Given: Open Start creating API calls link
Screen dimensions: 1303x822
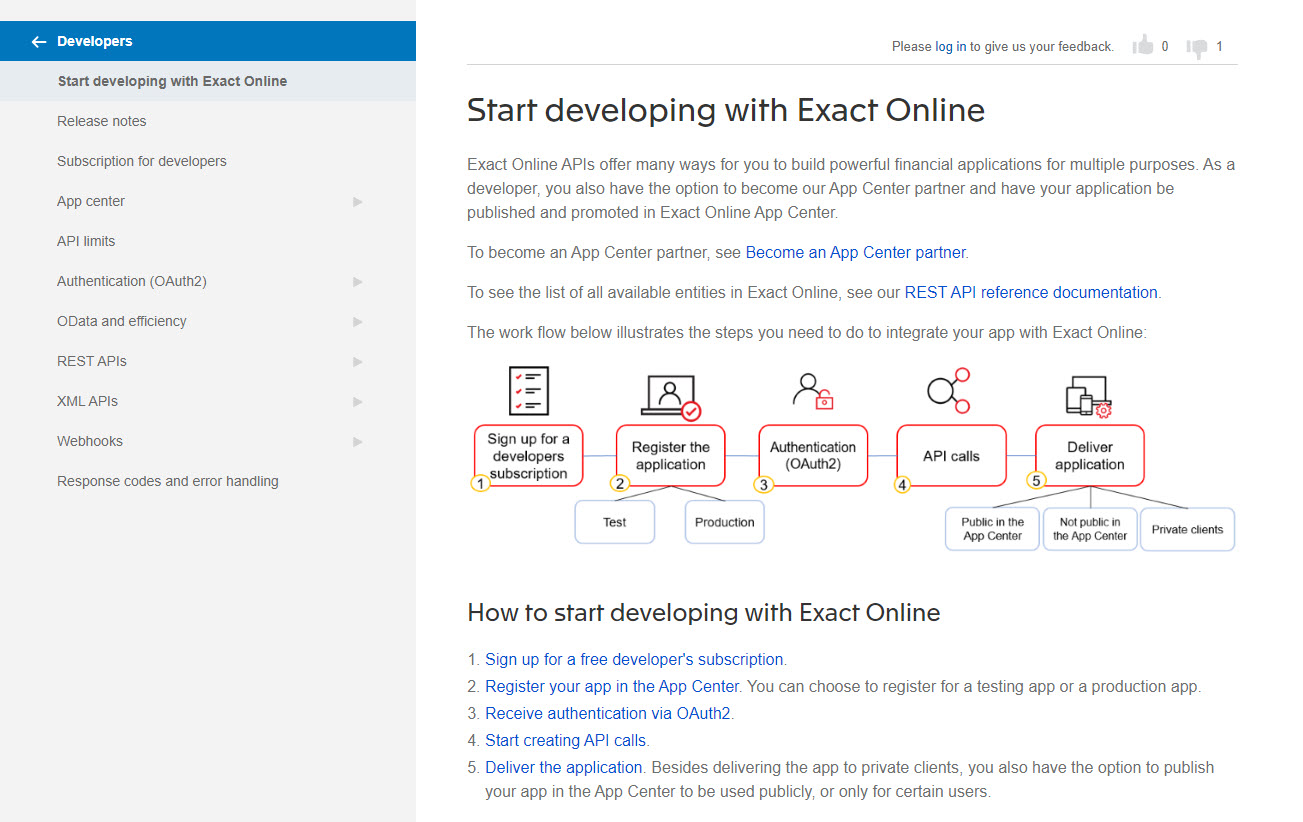Looking at the screenshot, I should pyautogui.click(x=567, y=740).
